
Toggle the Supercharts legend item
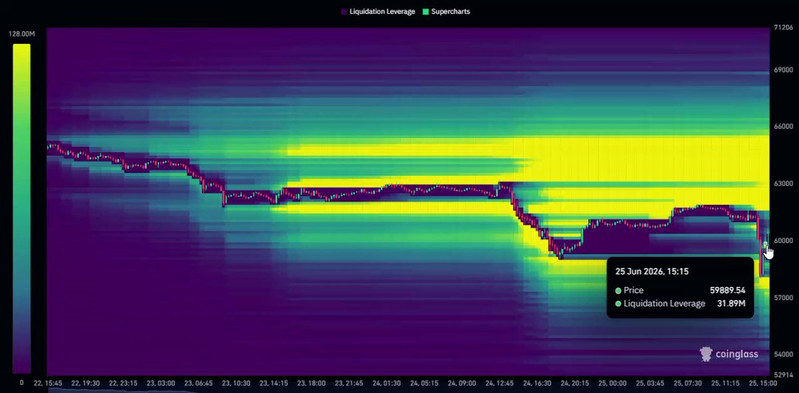[446, 11]
